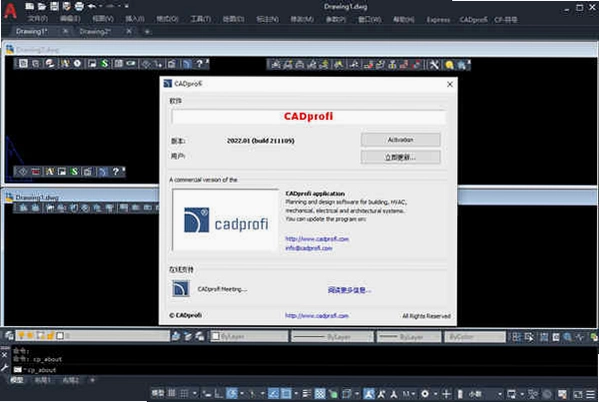Toggle annotation visibility in status bar
The image size is (599, 402).
(x=369, y=394)
